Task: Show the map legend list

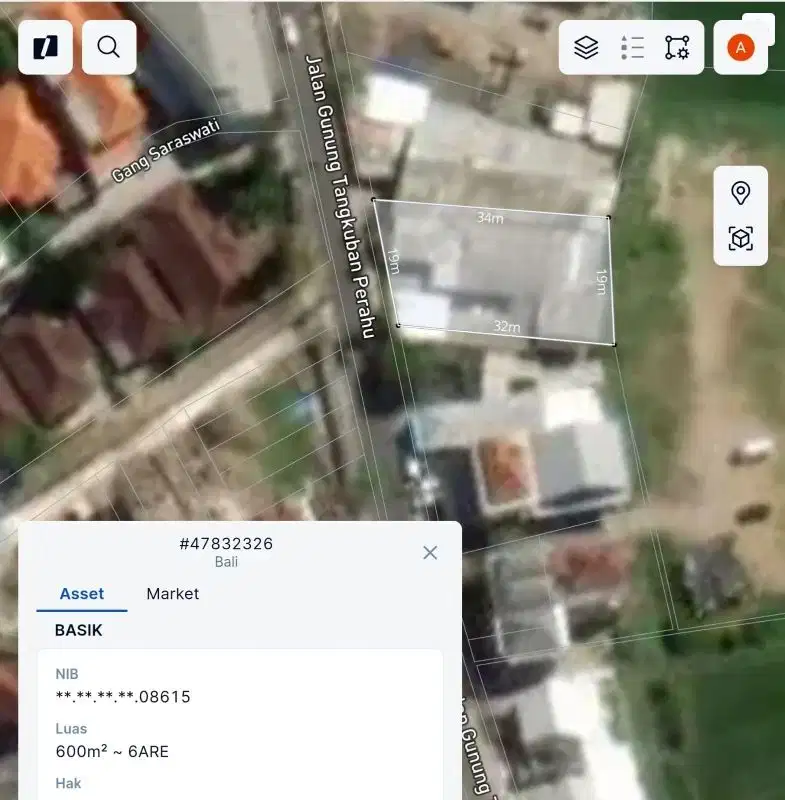Action: pos(632,47)
